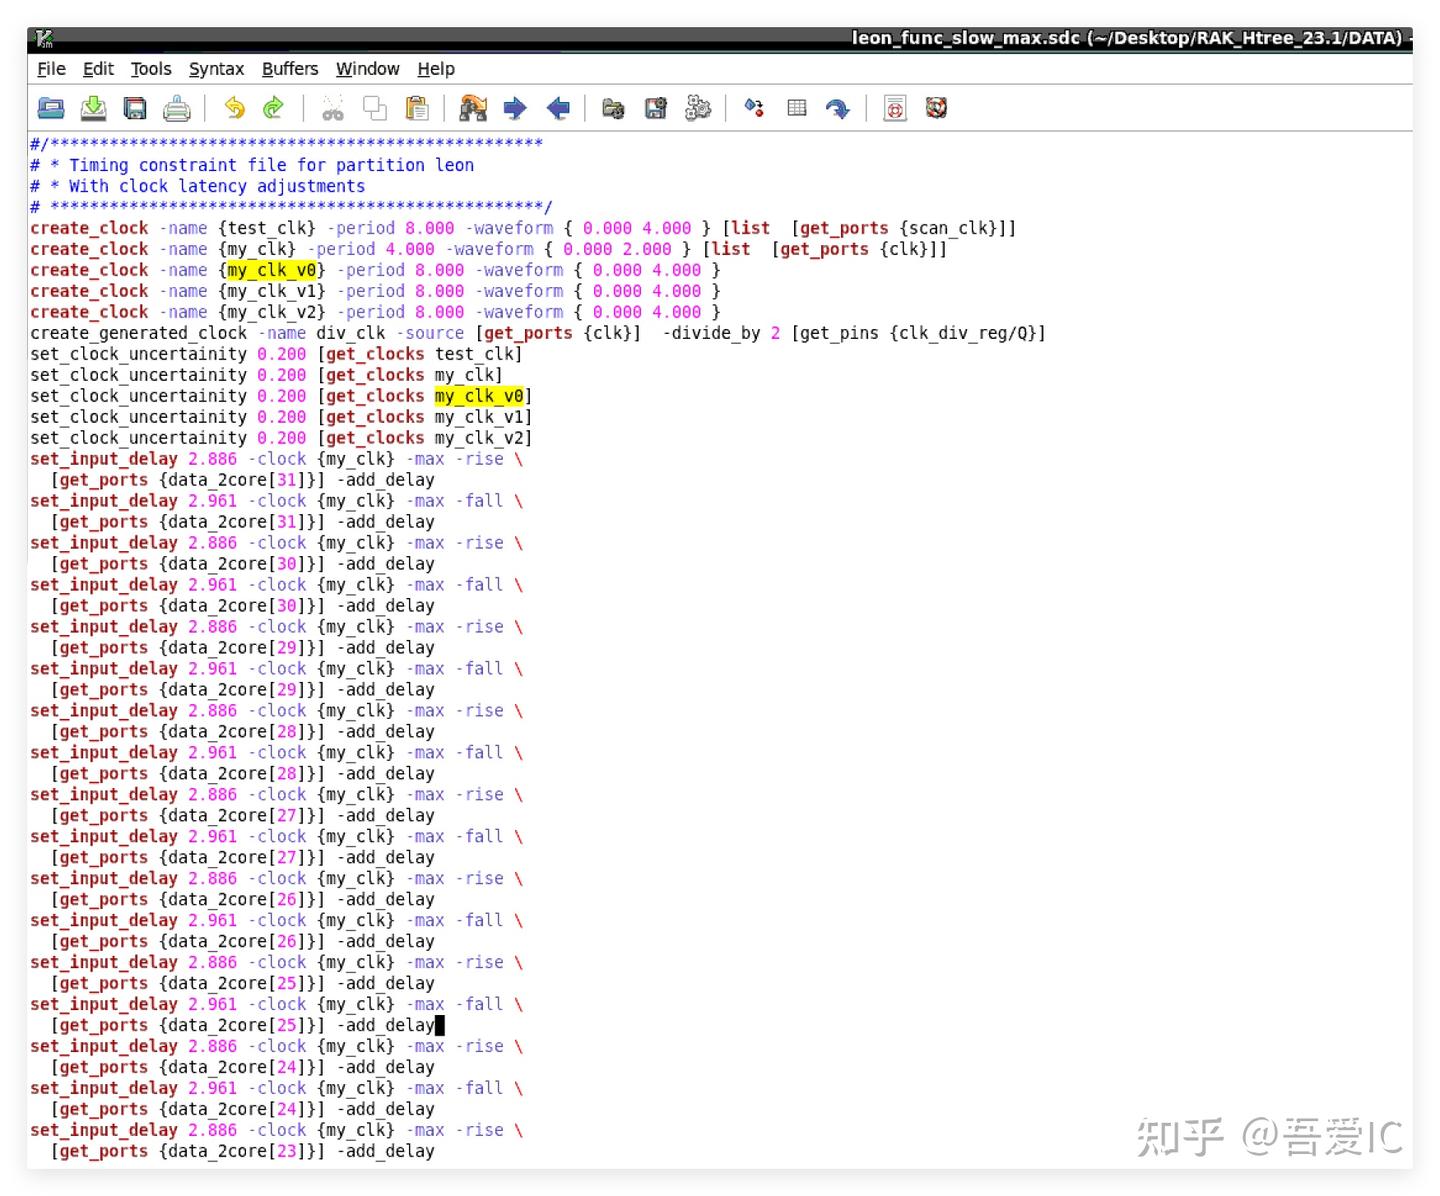This screenshot has height=1196, width=1440.
Task: Open the Tools menu
Action: pos(151,68)
